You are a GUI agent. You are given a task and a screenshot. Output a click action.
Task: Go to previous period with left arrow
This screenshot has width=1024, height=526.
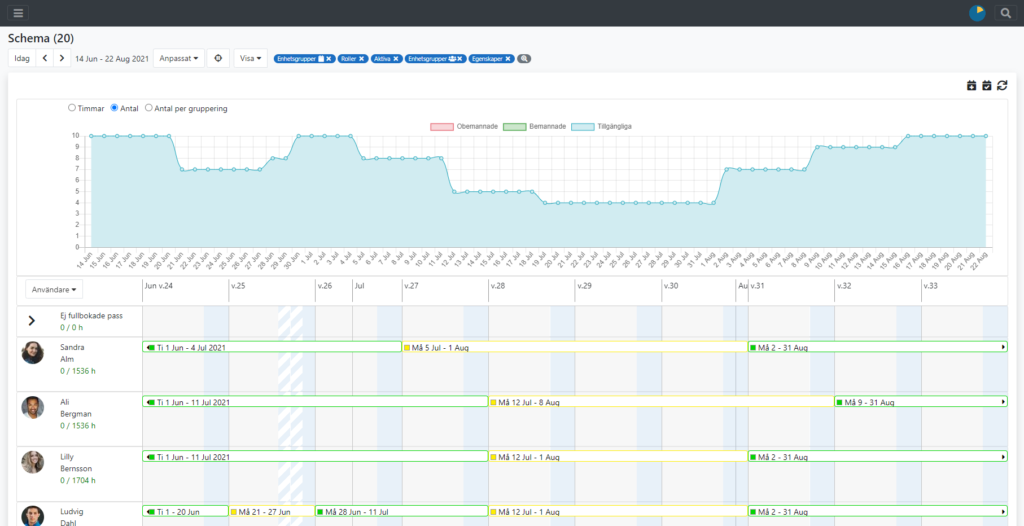[45, 58]
